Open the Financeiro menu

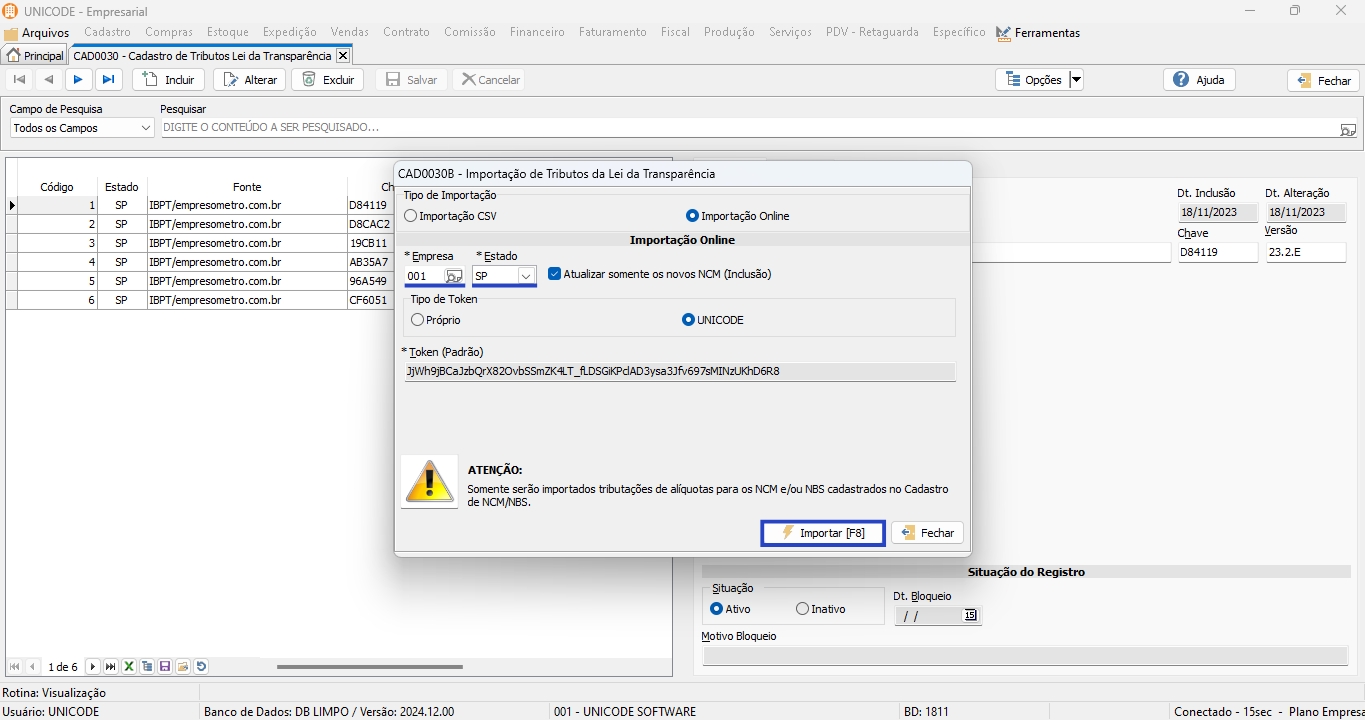537,32
